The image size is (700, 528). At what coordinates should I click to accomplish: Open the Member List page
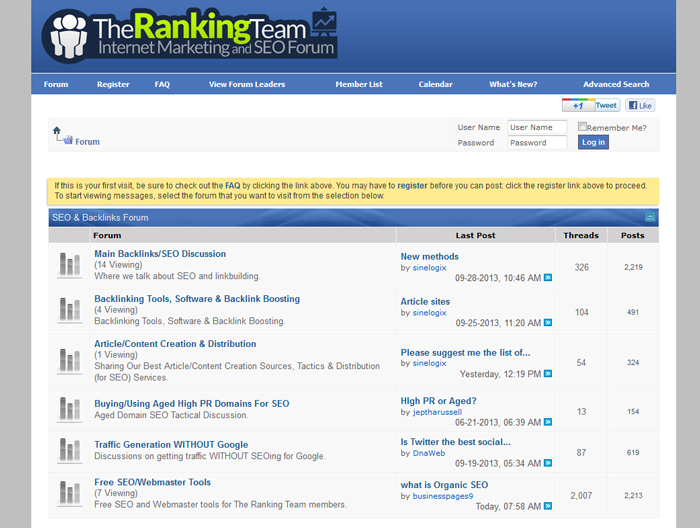coord(359,84)
